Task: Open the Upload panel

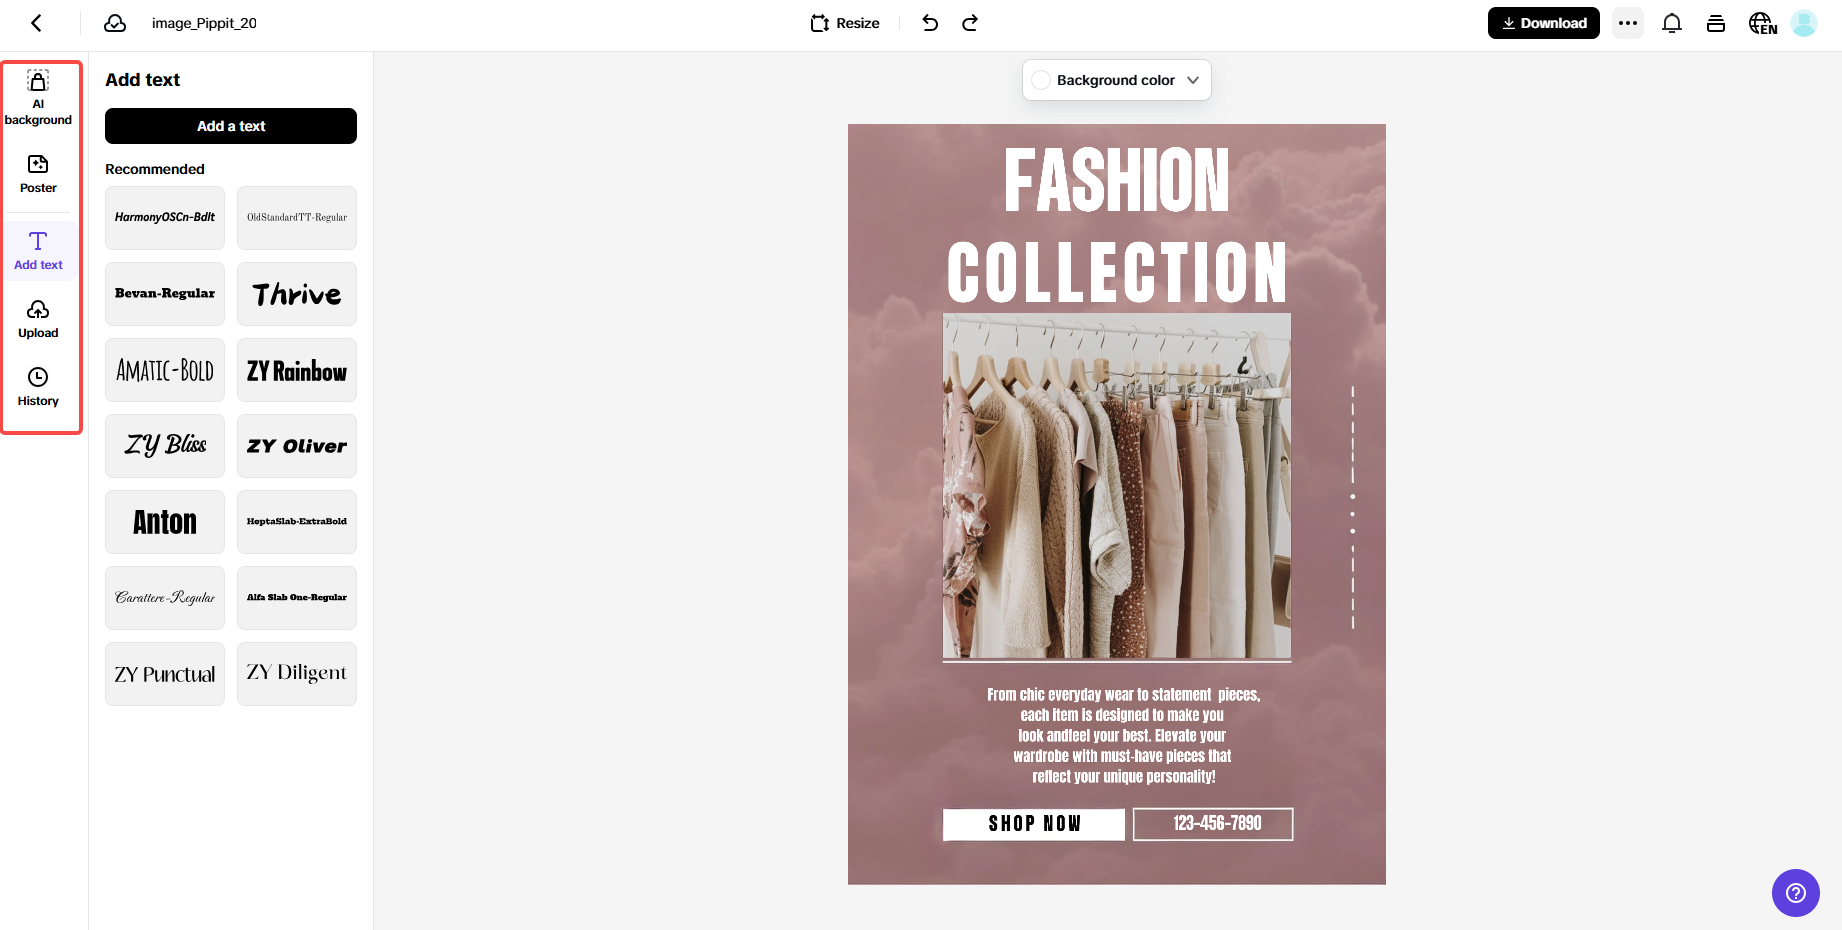Action: [38, 317]
